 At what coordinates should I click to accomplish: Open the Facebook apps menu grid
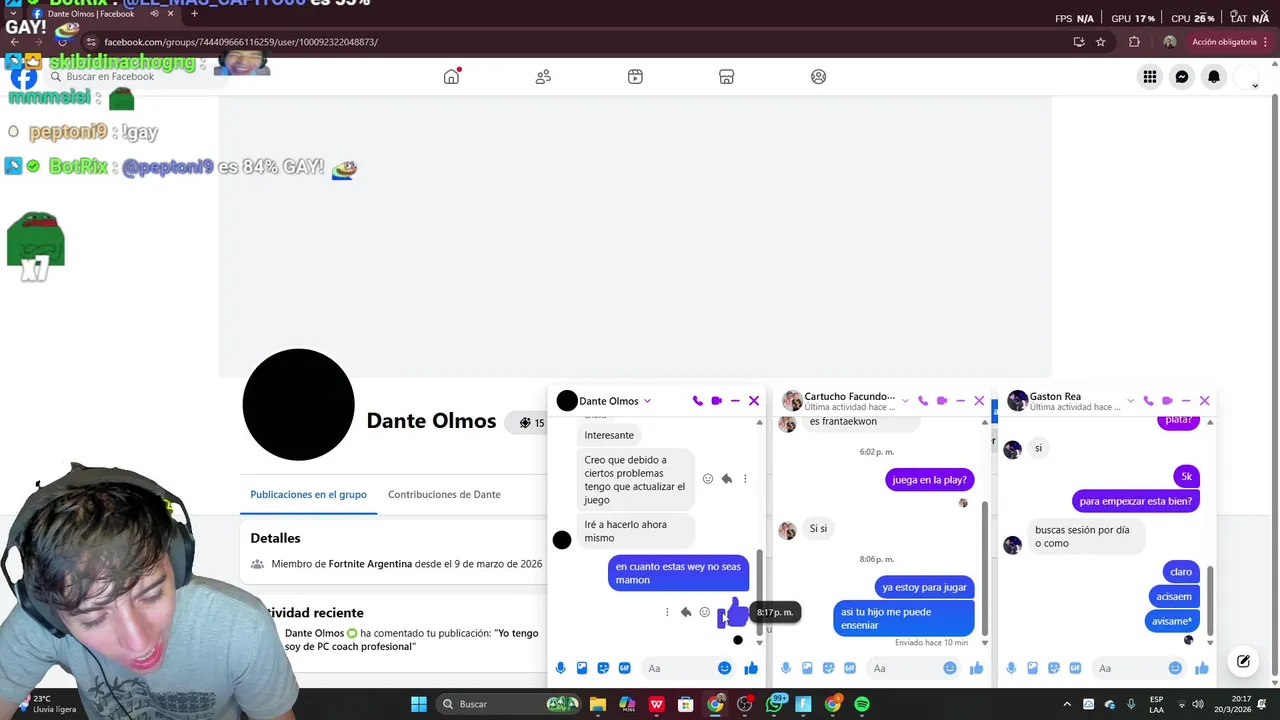[x=1150, y=77]
